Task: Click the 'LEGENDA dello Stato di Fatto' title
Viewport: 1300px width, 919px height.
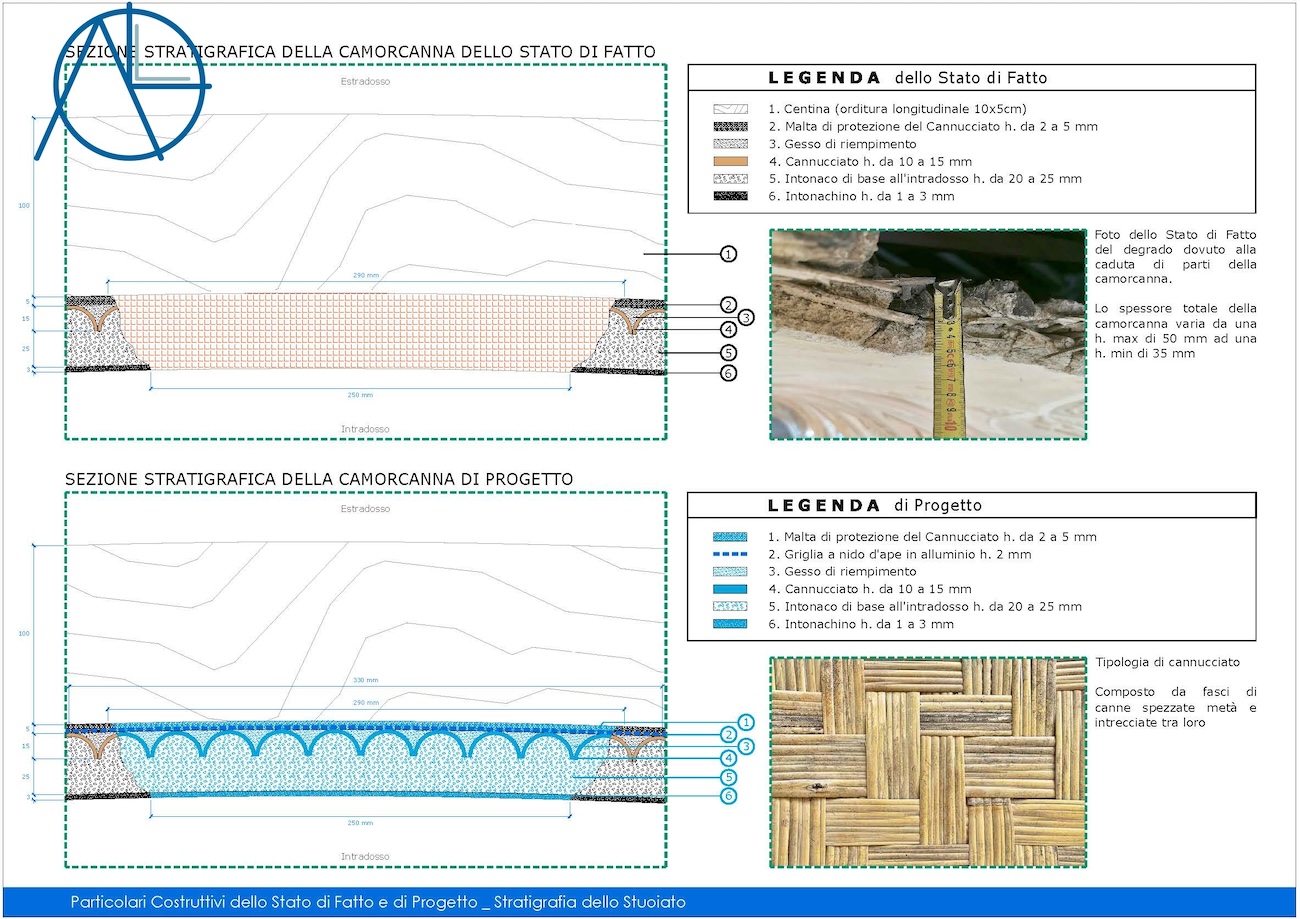Action: (907, 77)
